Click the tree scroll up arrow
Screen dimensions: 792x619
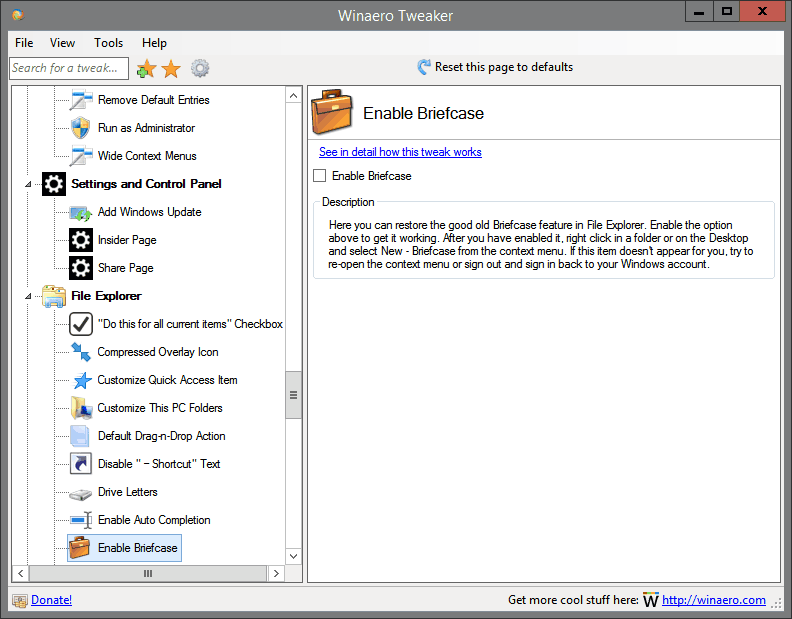tap(293, 96)
